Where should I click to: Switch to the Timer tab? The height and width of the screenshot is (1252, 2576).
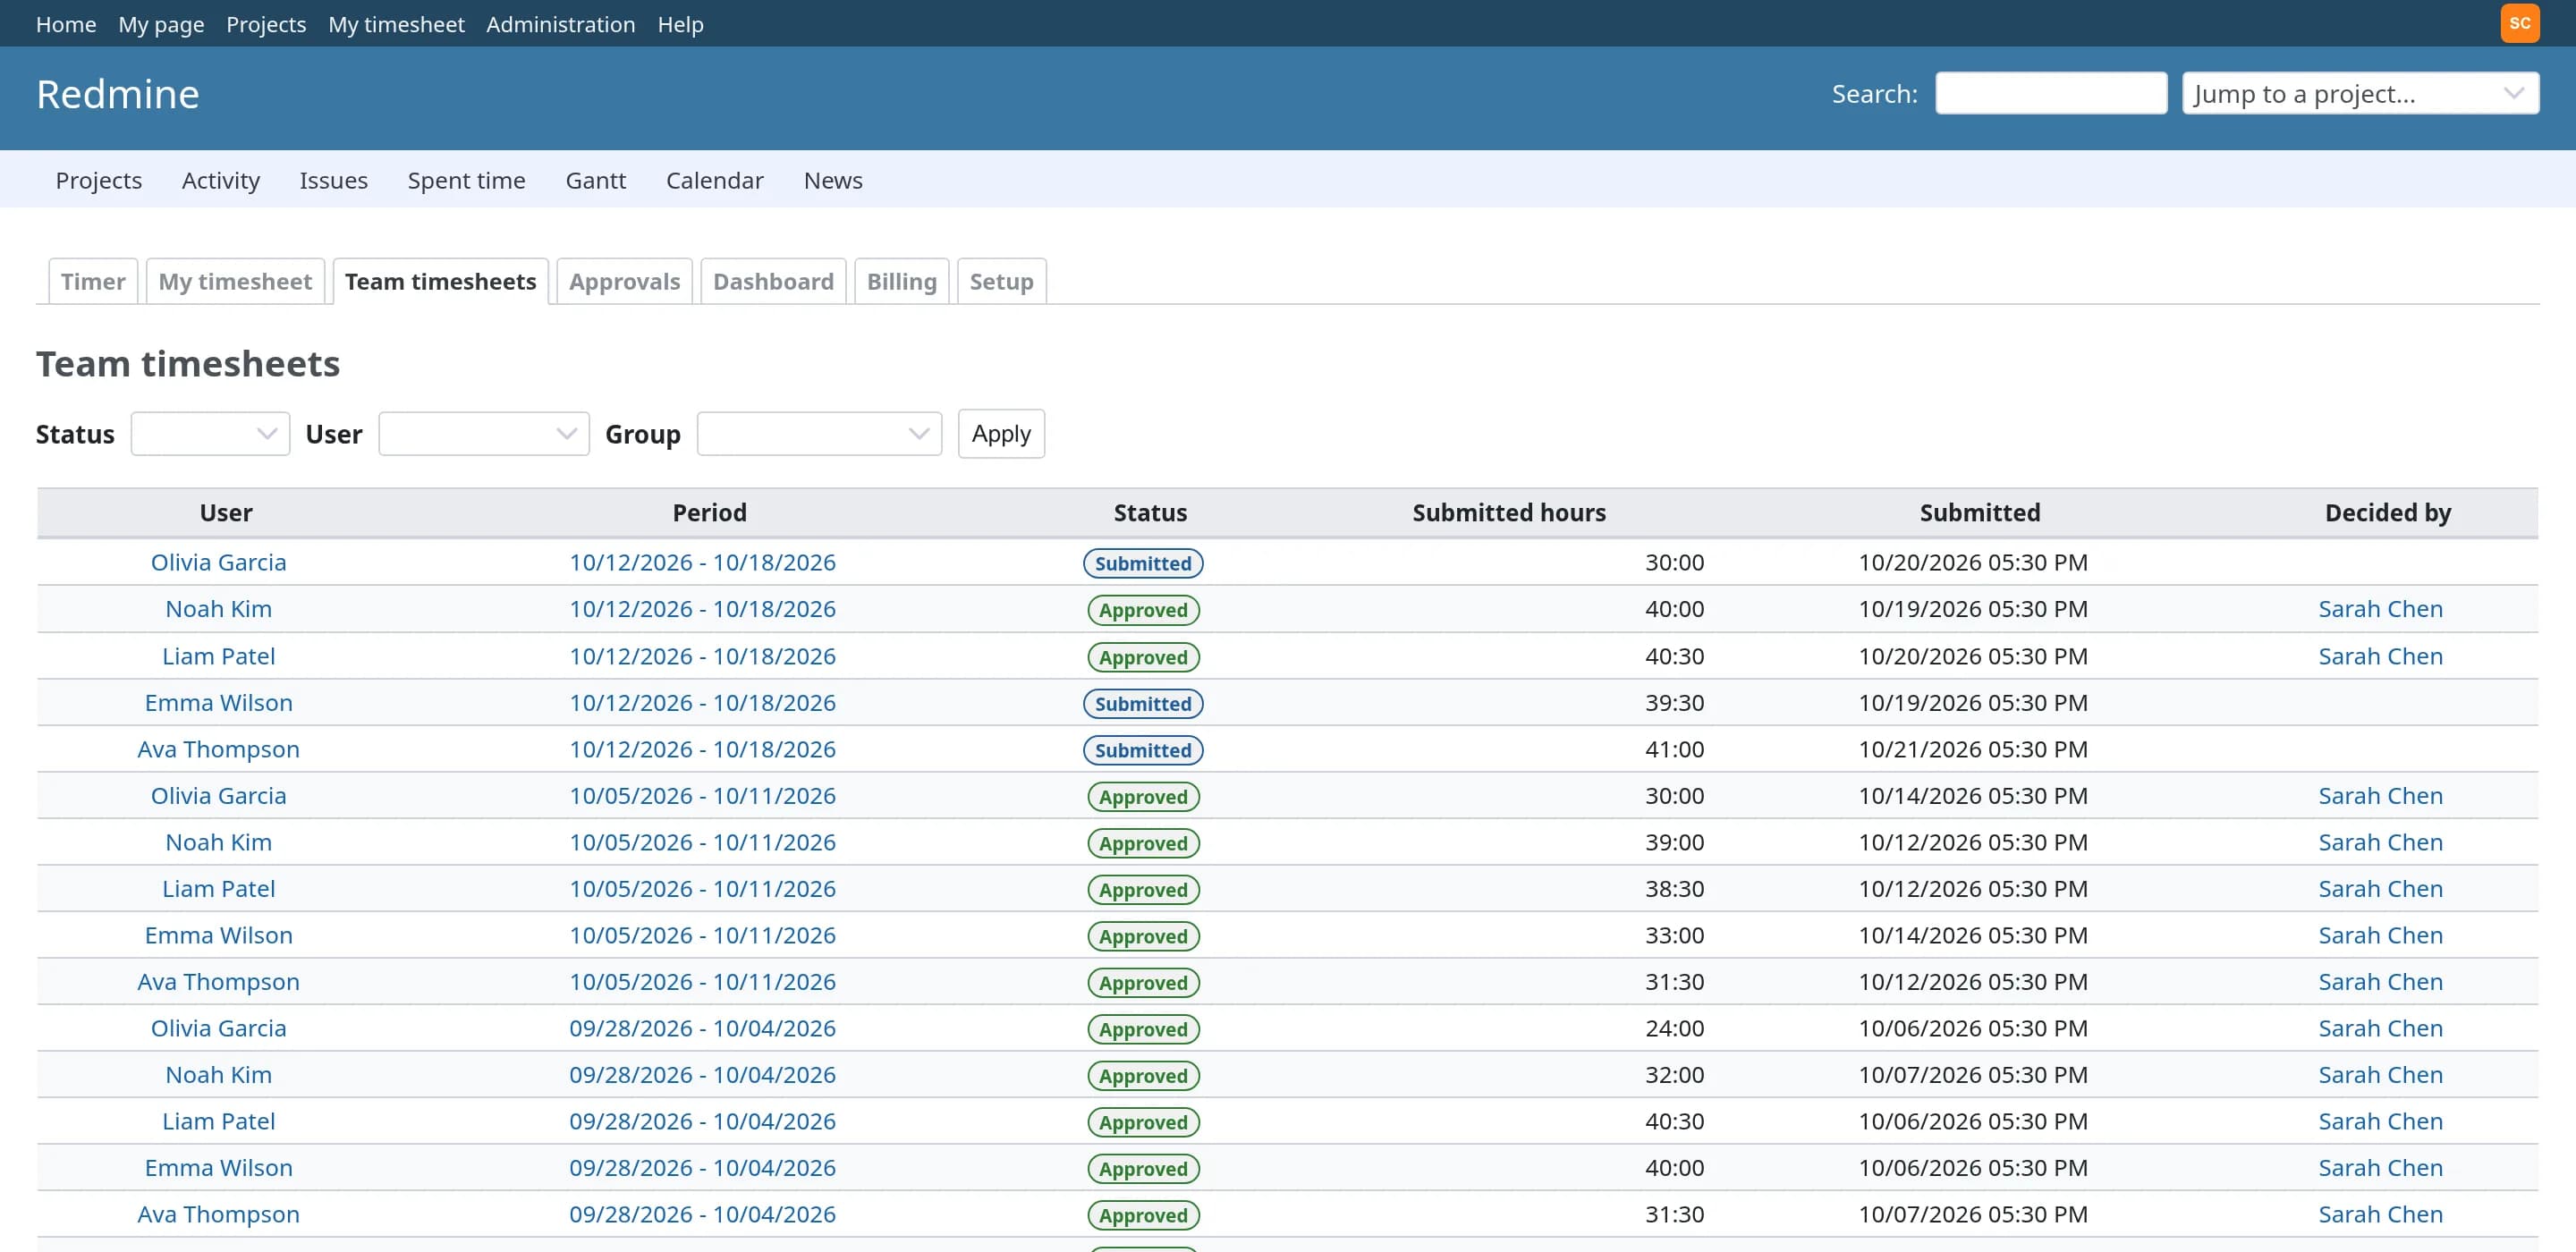[93, 282]
